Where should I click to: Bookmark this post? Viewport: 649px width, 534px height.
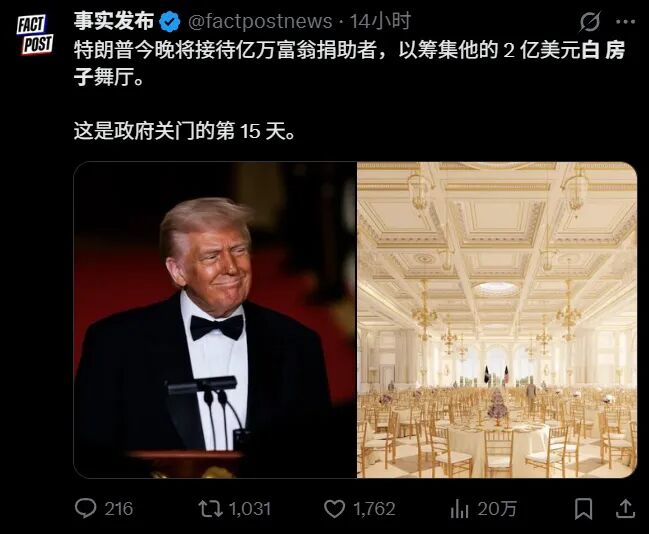click(x=583, y=509)
